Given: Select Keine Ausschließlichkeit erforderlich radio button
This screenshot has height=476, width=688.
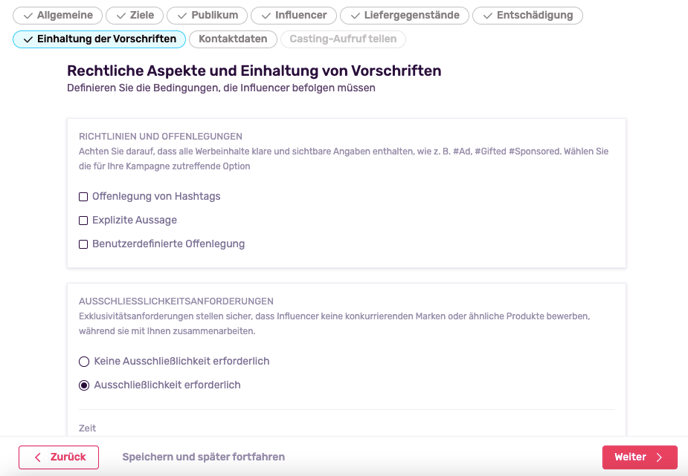Looking at the screenshot, I should [84, 361].
